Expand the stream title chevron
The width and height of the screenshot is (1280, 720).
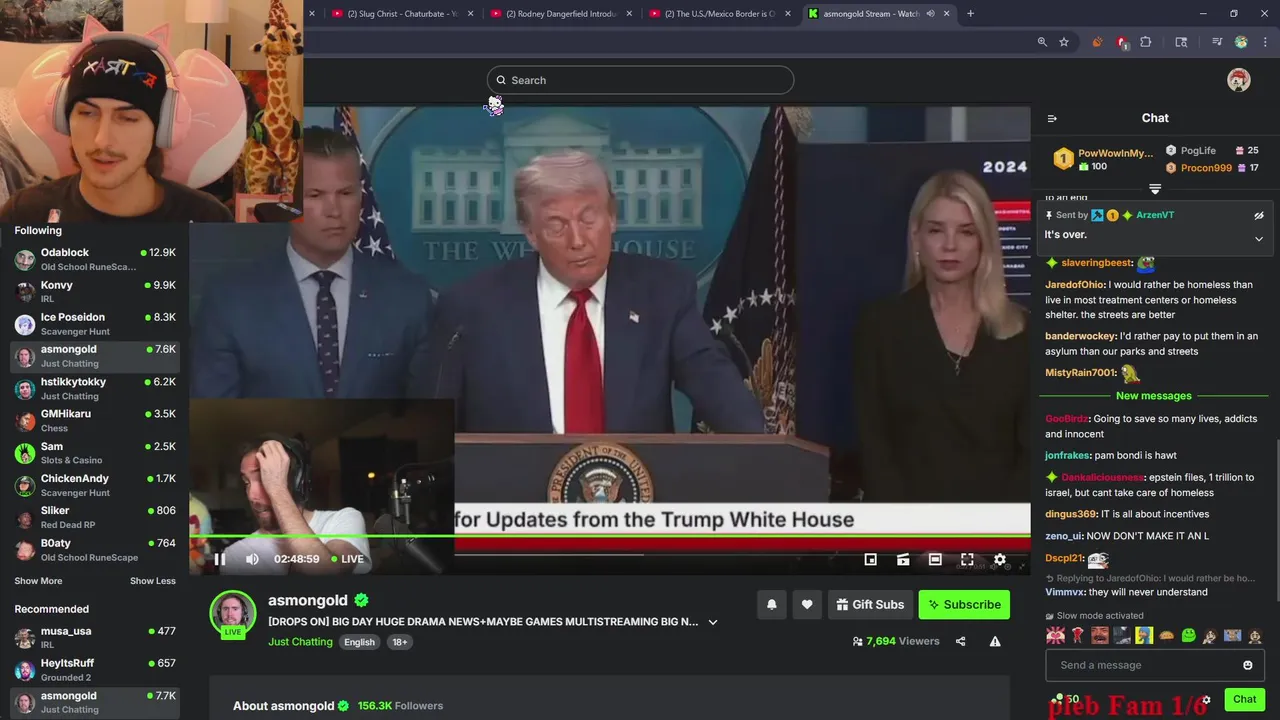coord(713,622)
